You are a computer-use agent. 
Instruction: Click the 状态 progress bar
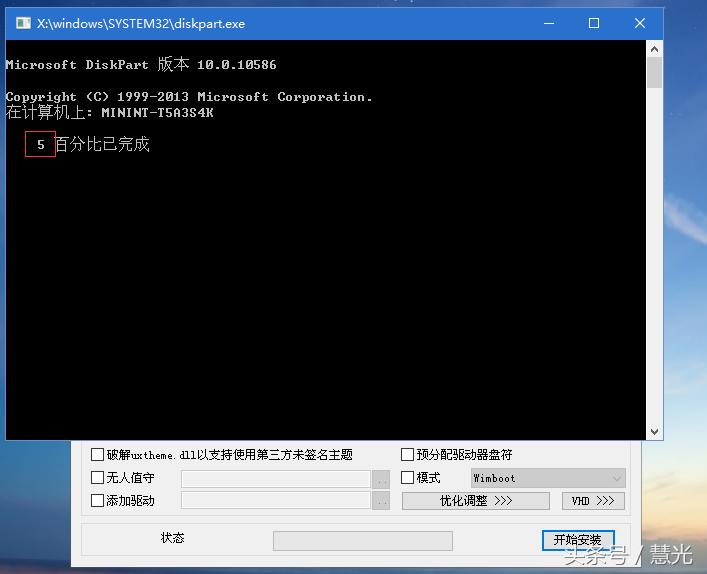tap(363, 541)
